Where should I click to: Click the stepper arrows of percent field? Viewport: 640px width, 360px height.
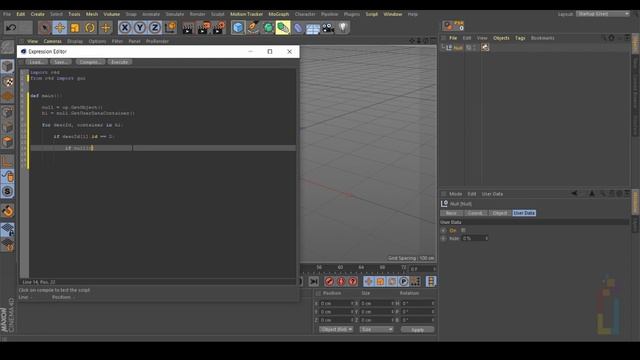[486, 238]
